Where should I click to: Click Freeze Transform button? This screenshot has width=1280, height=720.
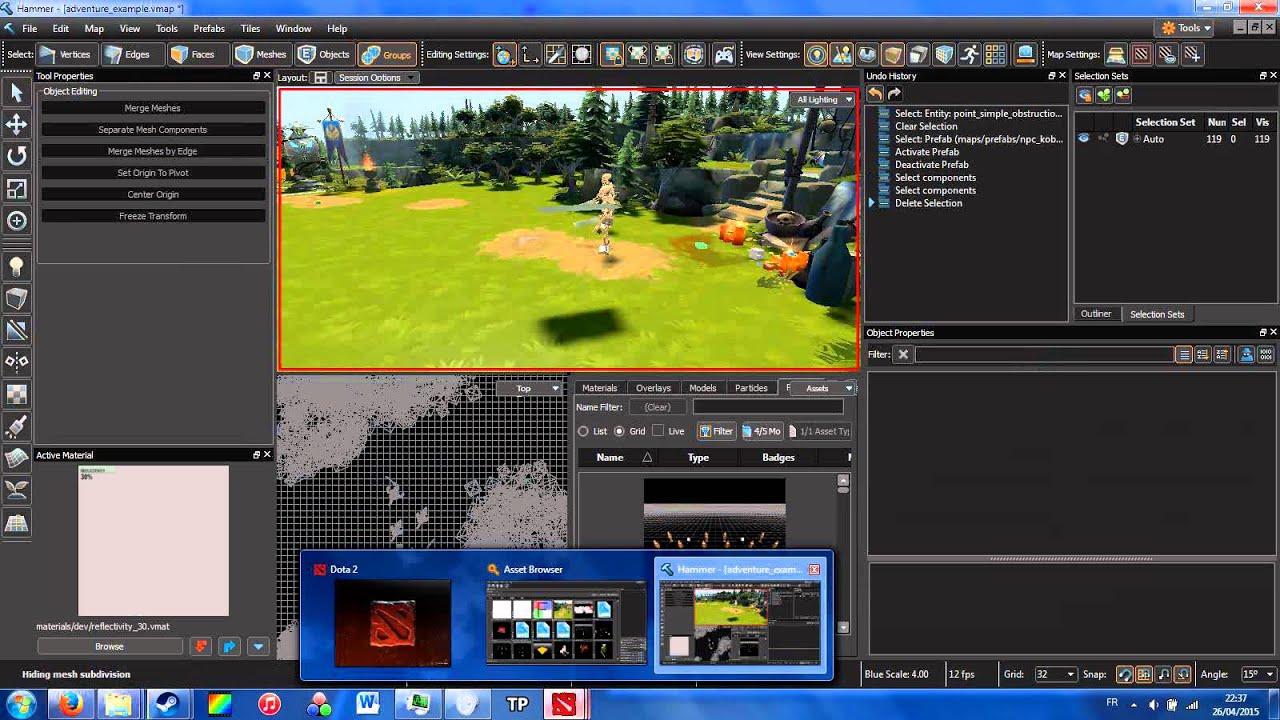153,216
